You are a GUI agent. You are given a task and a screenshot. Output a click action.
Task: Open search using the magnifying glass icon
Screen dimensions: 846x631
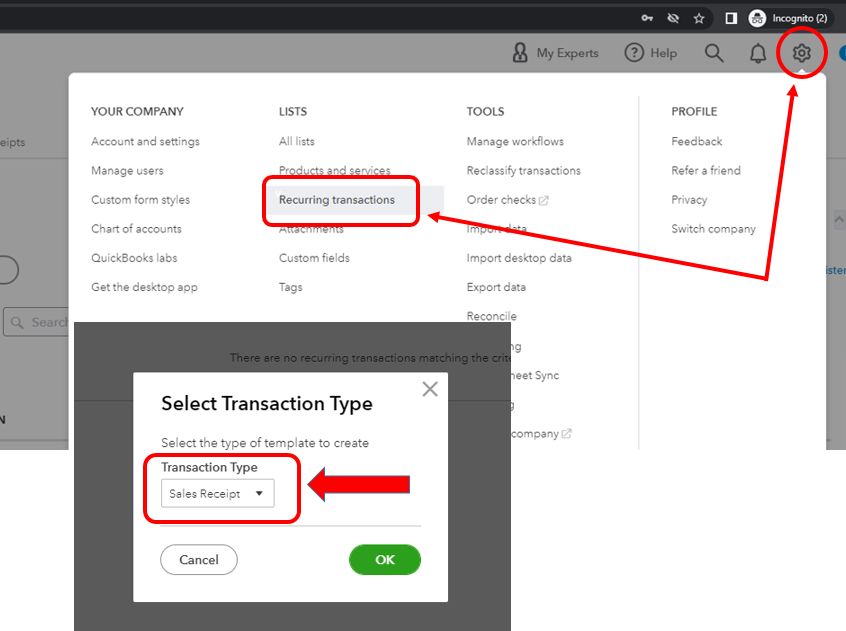coord(713,53)
